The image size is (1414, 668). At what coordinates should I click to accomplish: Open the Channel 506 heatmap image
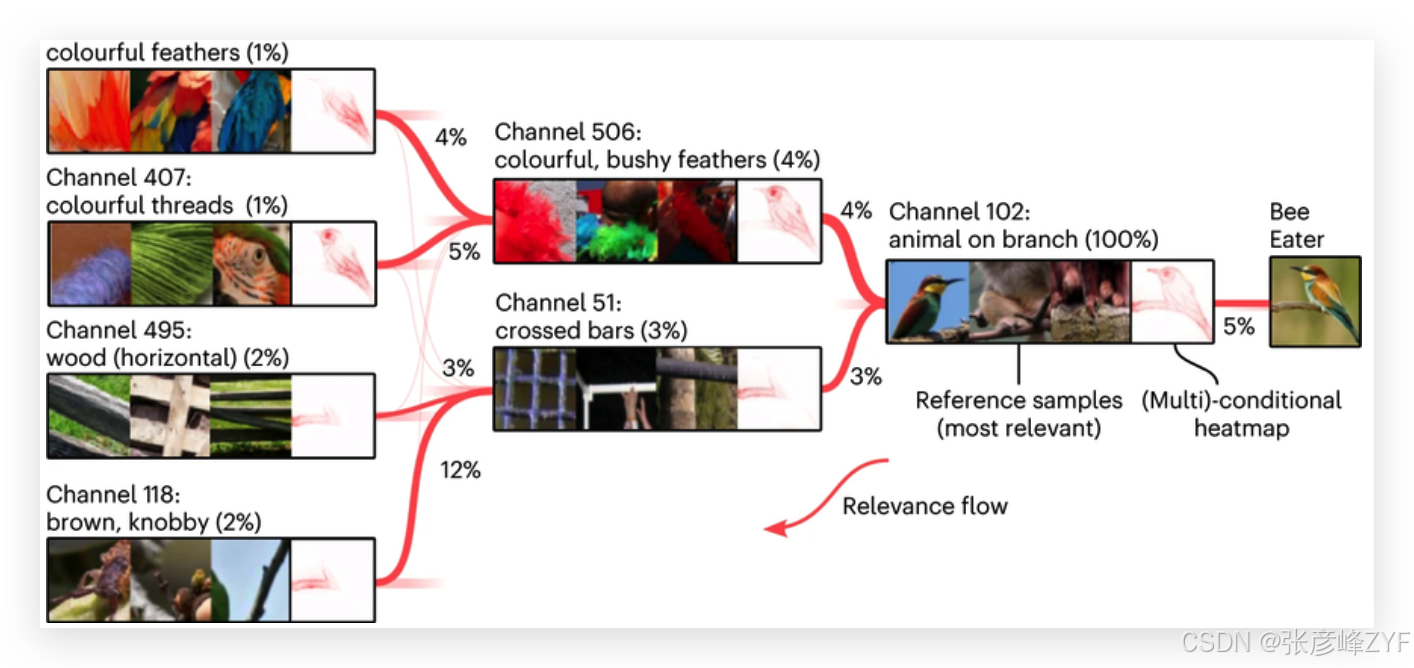tap(778, 221)
